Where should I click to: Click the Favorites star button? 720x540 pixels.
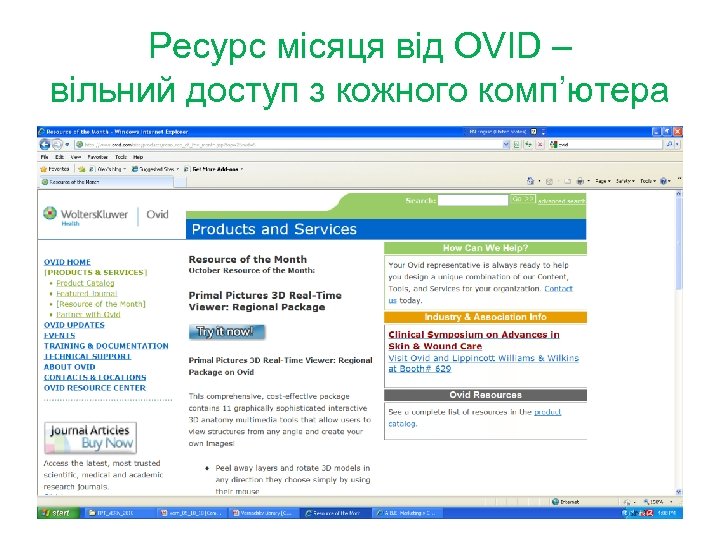pos(55,169)
